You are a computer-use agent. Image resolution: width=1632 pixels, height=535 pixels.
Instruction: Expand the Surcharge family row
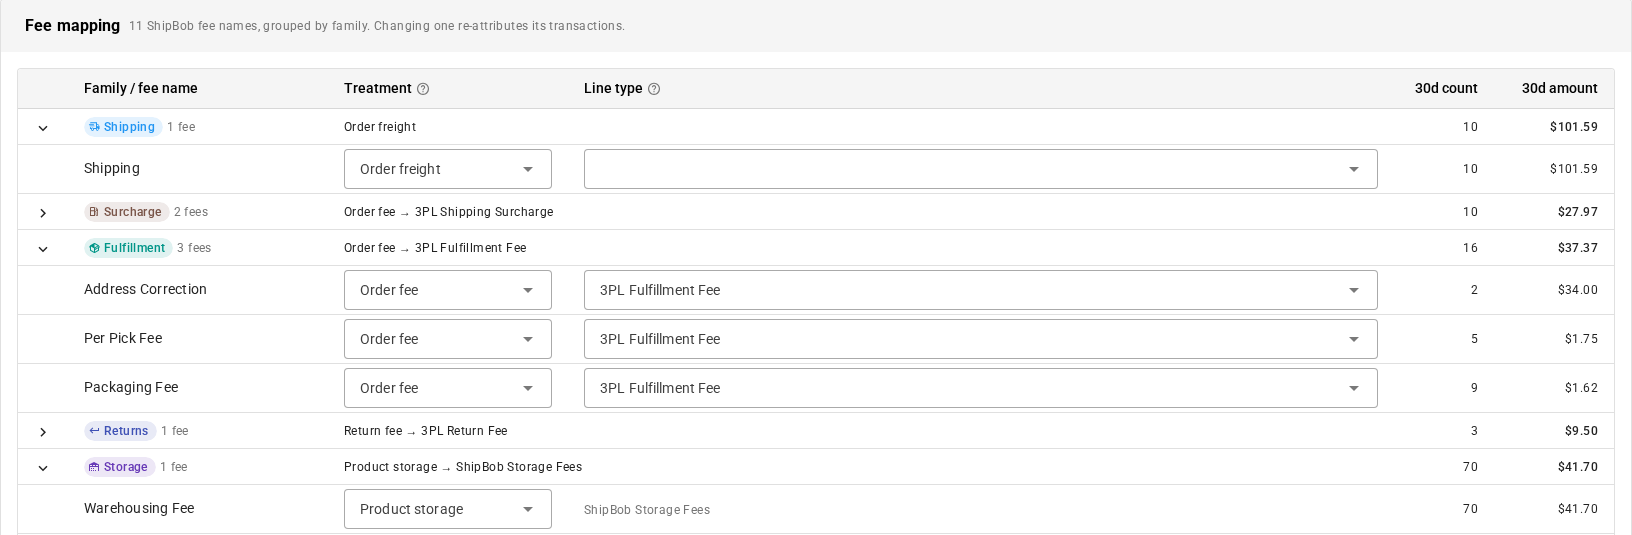coord(43,213)
